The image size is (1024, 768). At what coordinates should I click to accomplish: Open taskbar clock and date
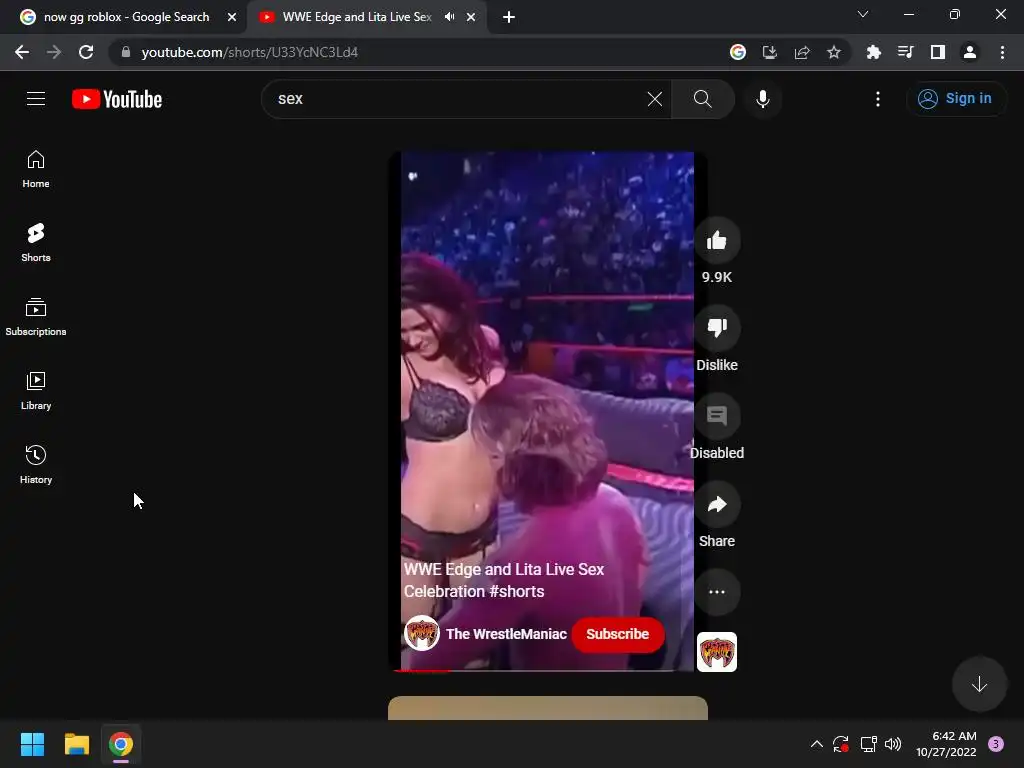tap(946, 744)
